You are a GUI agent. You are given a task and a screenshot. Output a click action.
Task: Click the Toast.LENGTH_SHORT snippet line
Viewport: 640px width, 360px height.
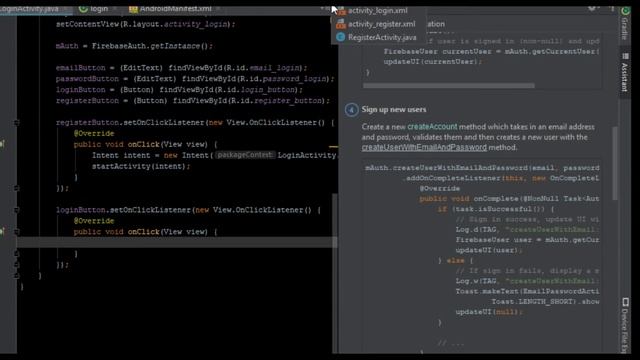(x=545, y=302)
